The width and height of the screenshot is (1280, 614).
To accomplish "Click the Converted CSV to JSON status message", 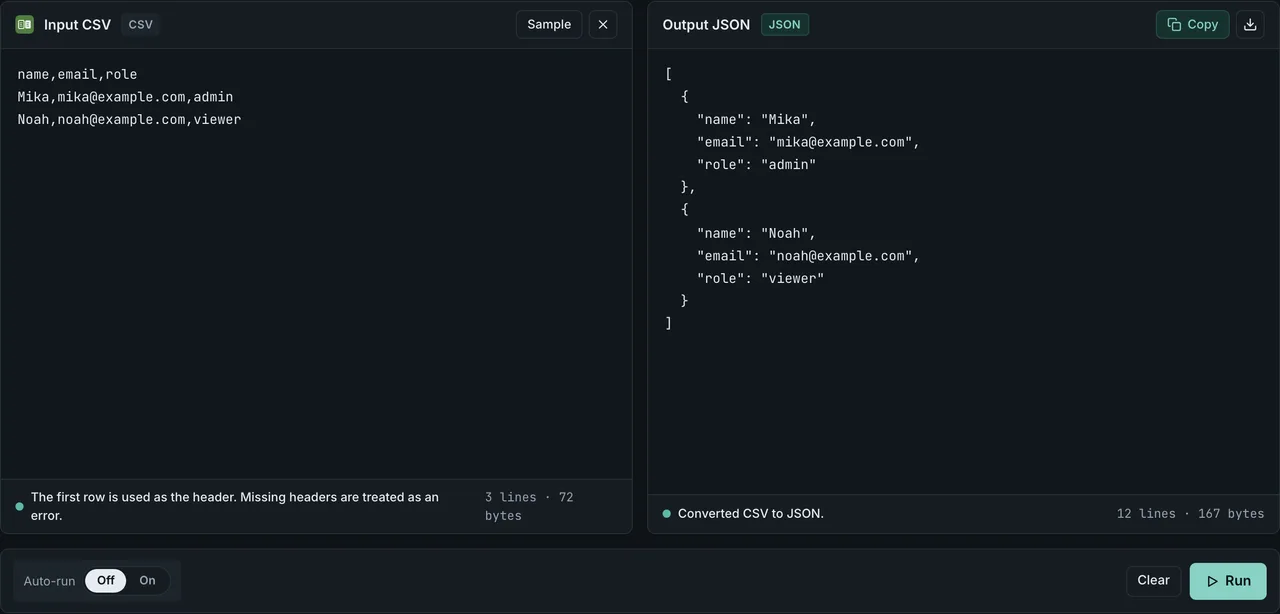I will pos(751,513).
